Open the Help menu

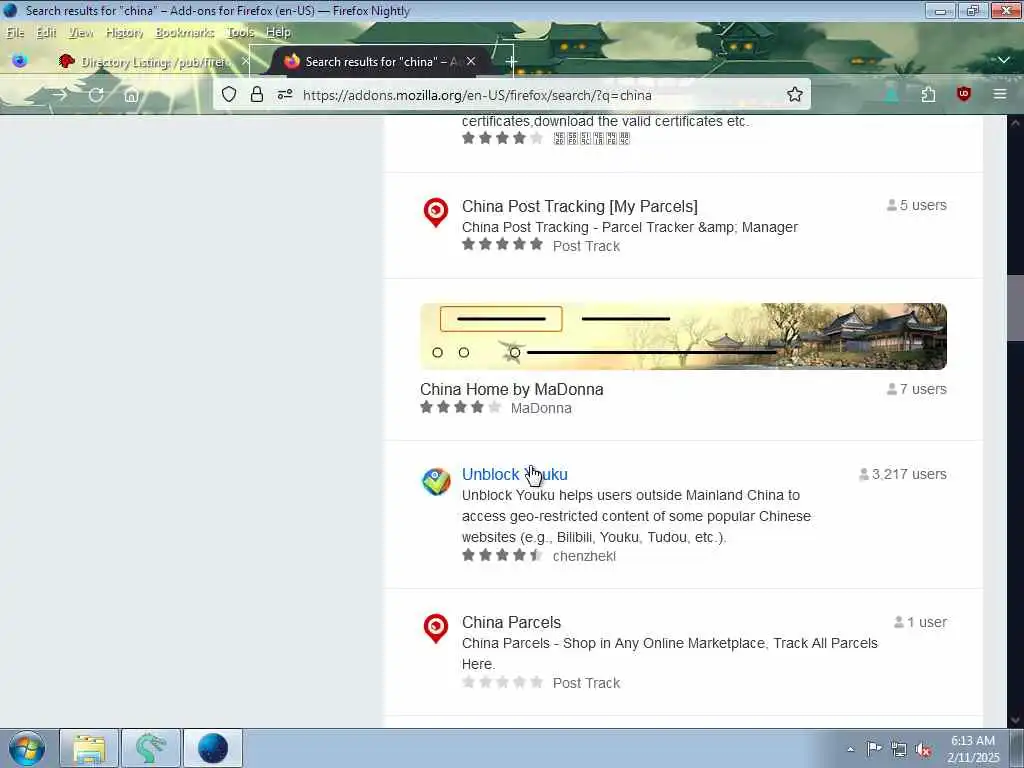coord(278,32)
